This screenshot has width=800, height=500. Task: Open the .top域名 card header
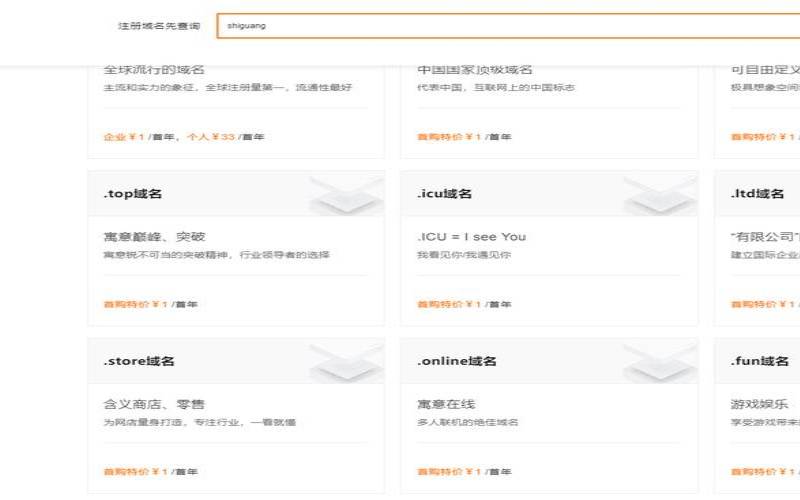(236, 194)
